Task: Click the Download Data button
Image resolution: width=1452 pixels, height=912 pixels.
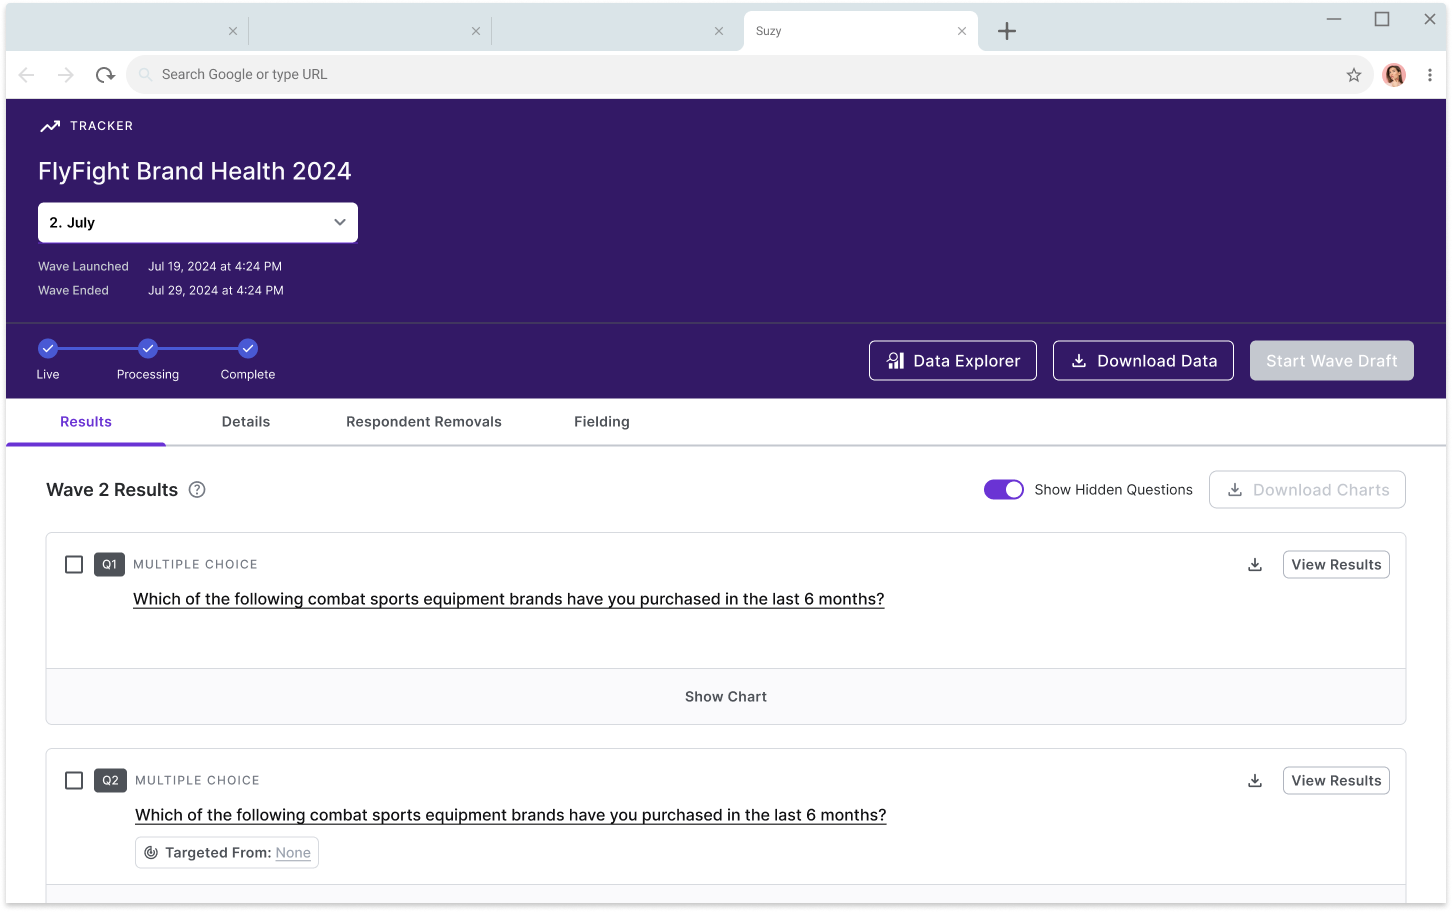Action: (x=1143, y=361)
